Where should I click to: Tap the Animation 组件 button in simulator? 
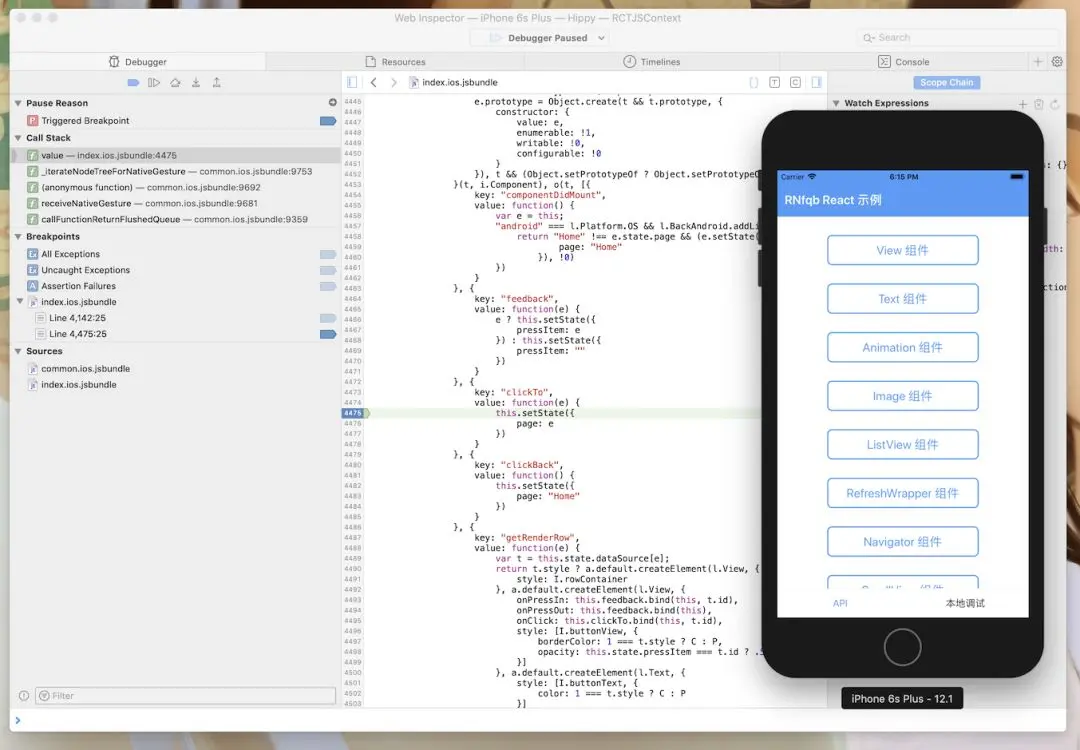[x=902, y=347]
